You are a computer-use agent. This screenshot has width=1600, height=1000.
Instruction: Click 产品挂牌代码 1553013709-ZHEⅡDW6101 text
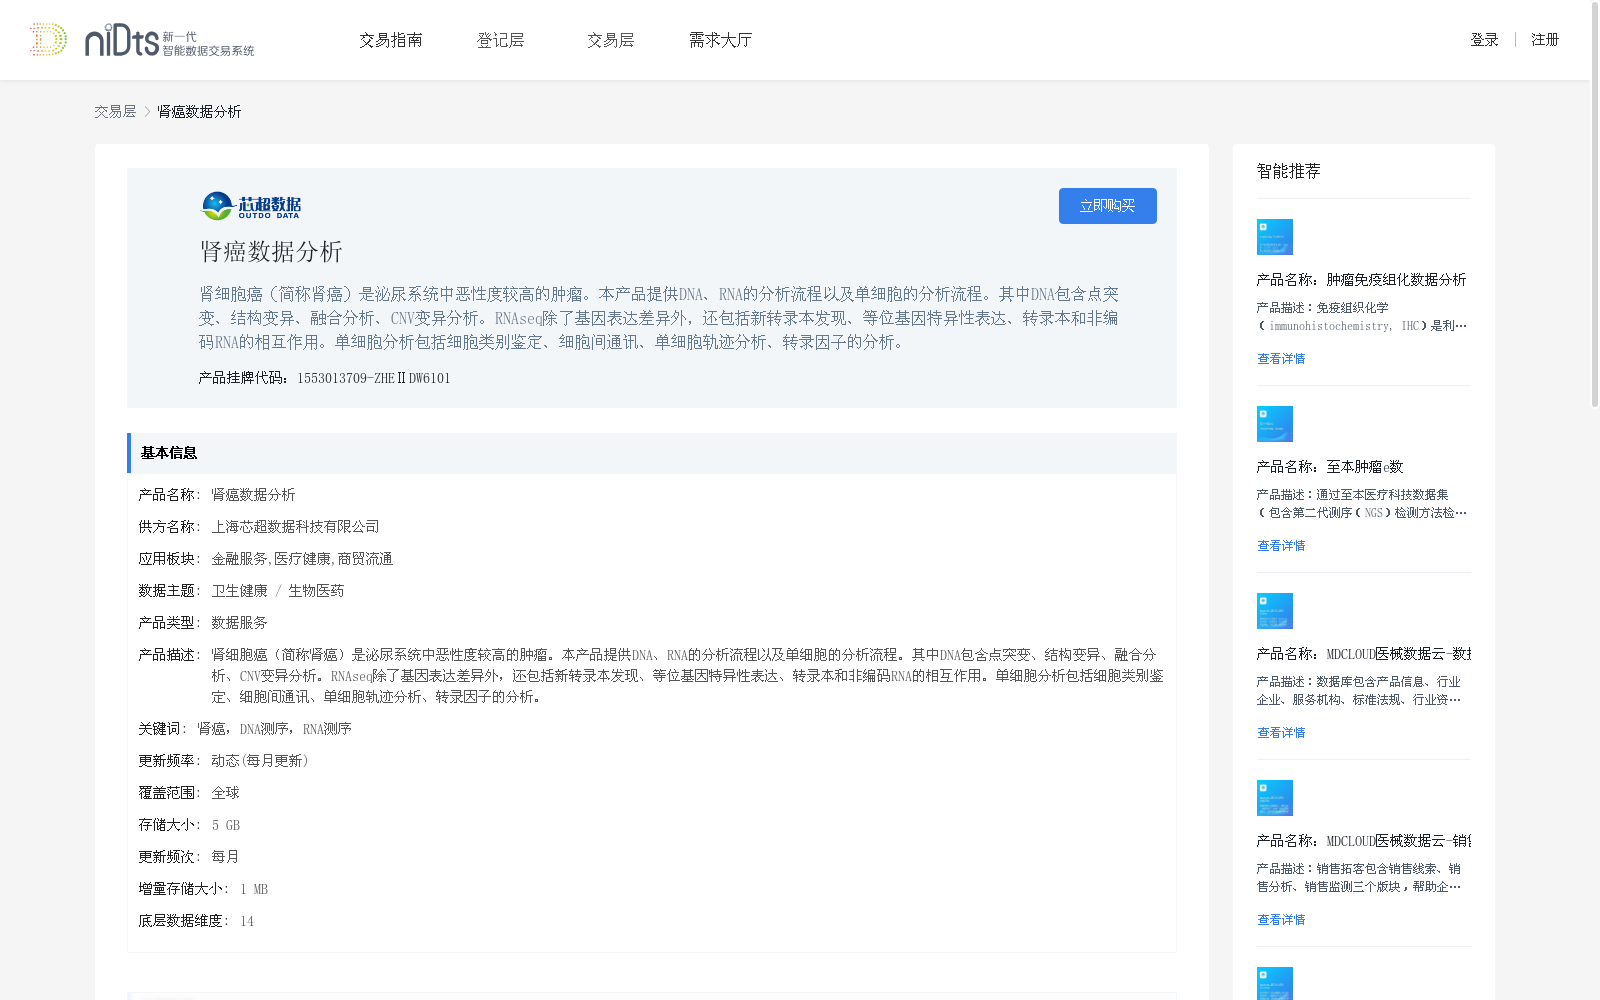tap(324, 378)
